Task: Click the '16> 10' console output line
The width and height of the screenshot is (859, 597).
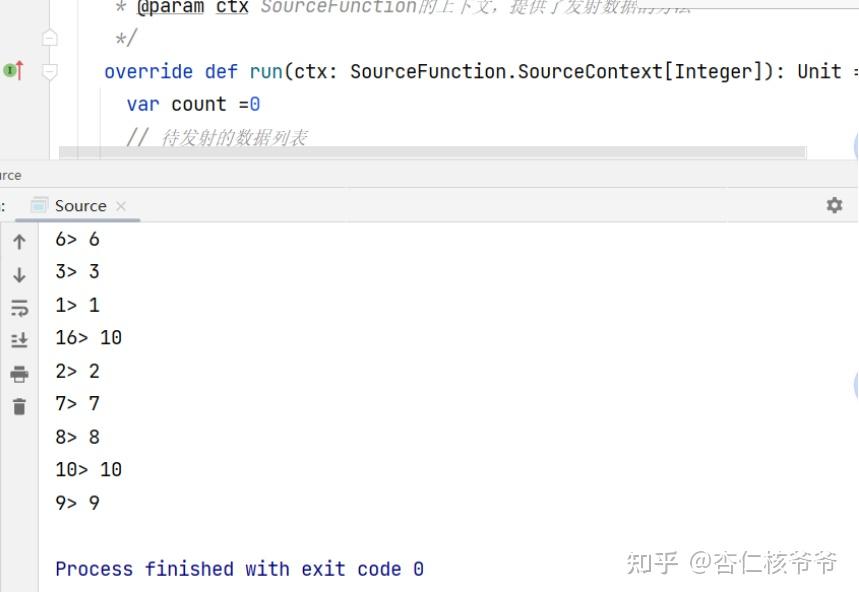Action: pos(88,338)
